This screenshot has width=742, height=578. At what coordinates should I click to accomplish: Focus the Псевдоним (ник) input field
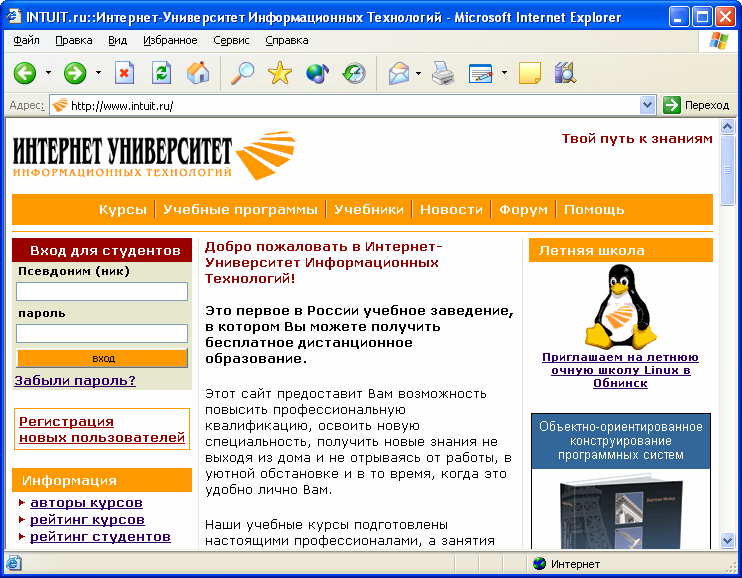click(102, 292)
